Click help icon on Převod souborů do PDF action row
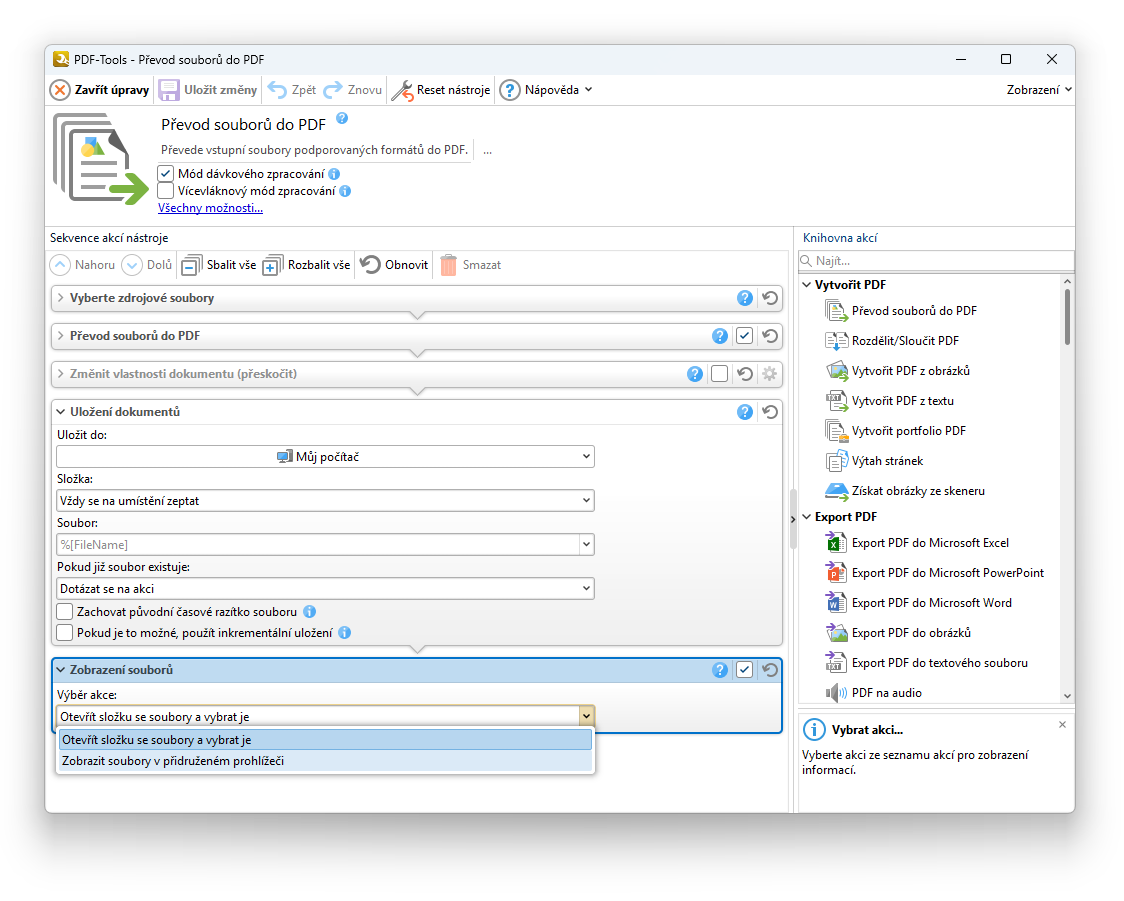Image resolution: width=1124 pixels, height=901 pixels. tap(720, 336)
